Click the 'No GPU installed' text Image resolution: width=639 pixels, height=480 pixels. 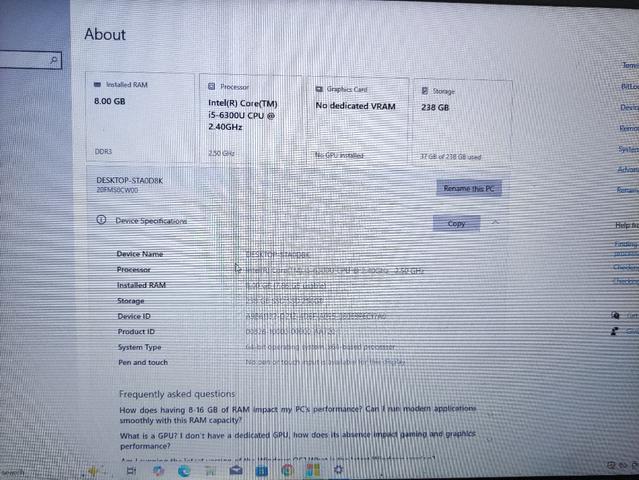click(x=339, y=155)
